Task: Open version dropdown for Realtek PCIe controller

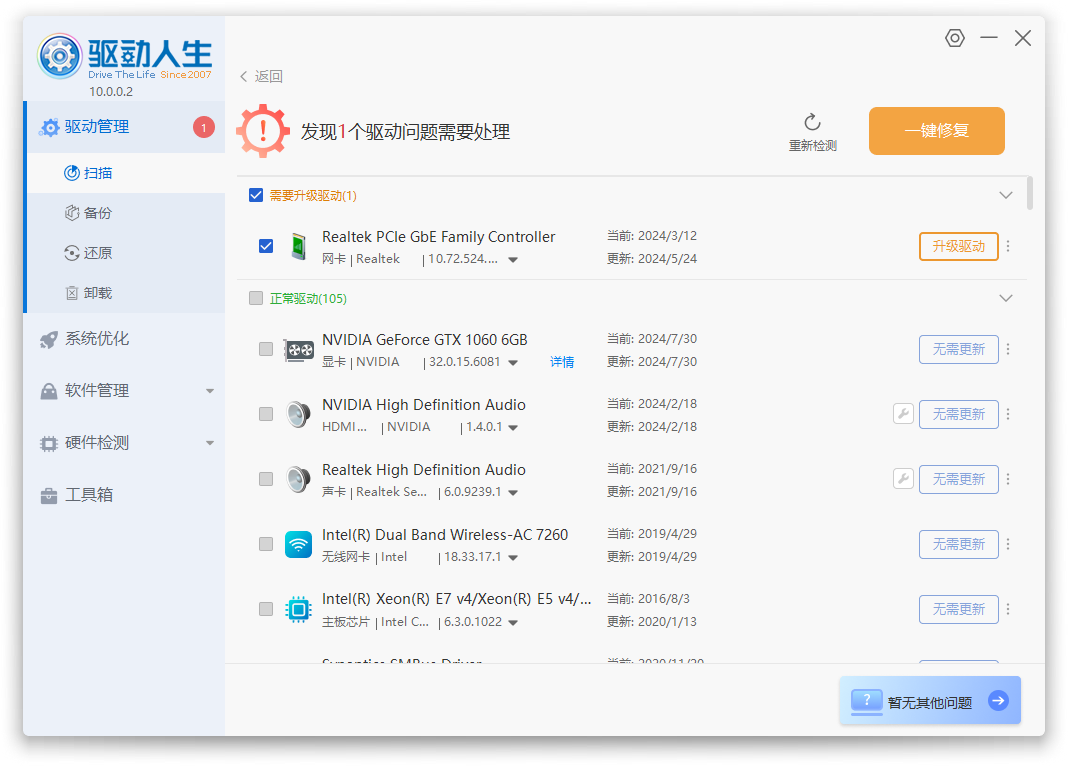Action: coord(513,260)
